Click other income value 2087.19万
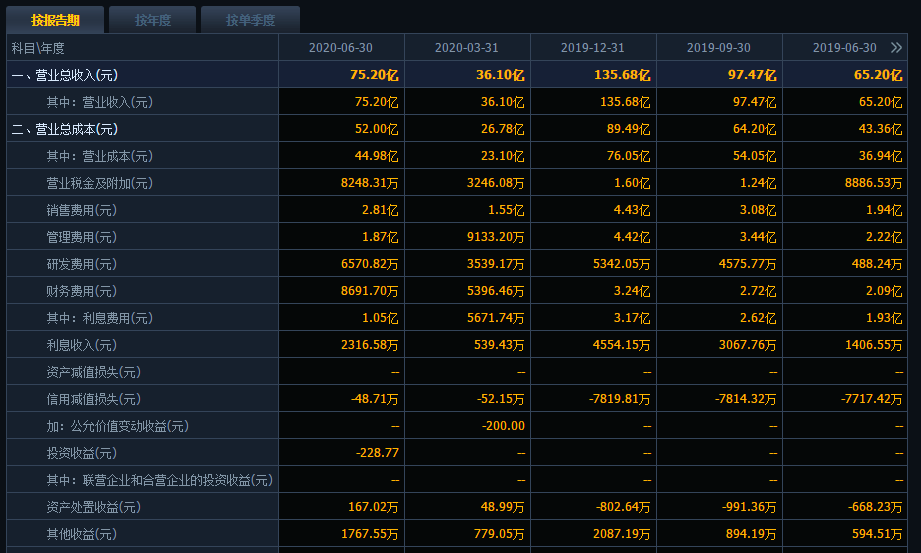This screenshot has height=553, width=921. pos(621,534)
